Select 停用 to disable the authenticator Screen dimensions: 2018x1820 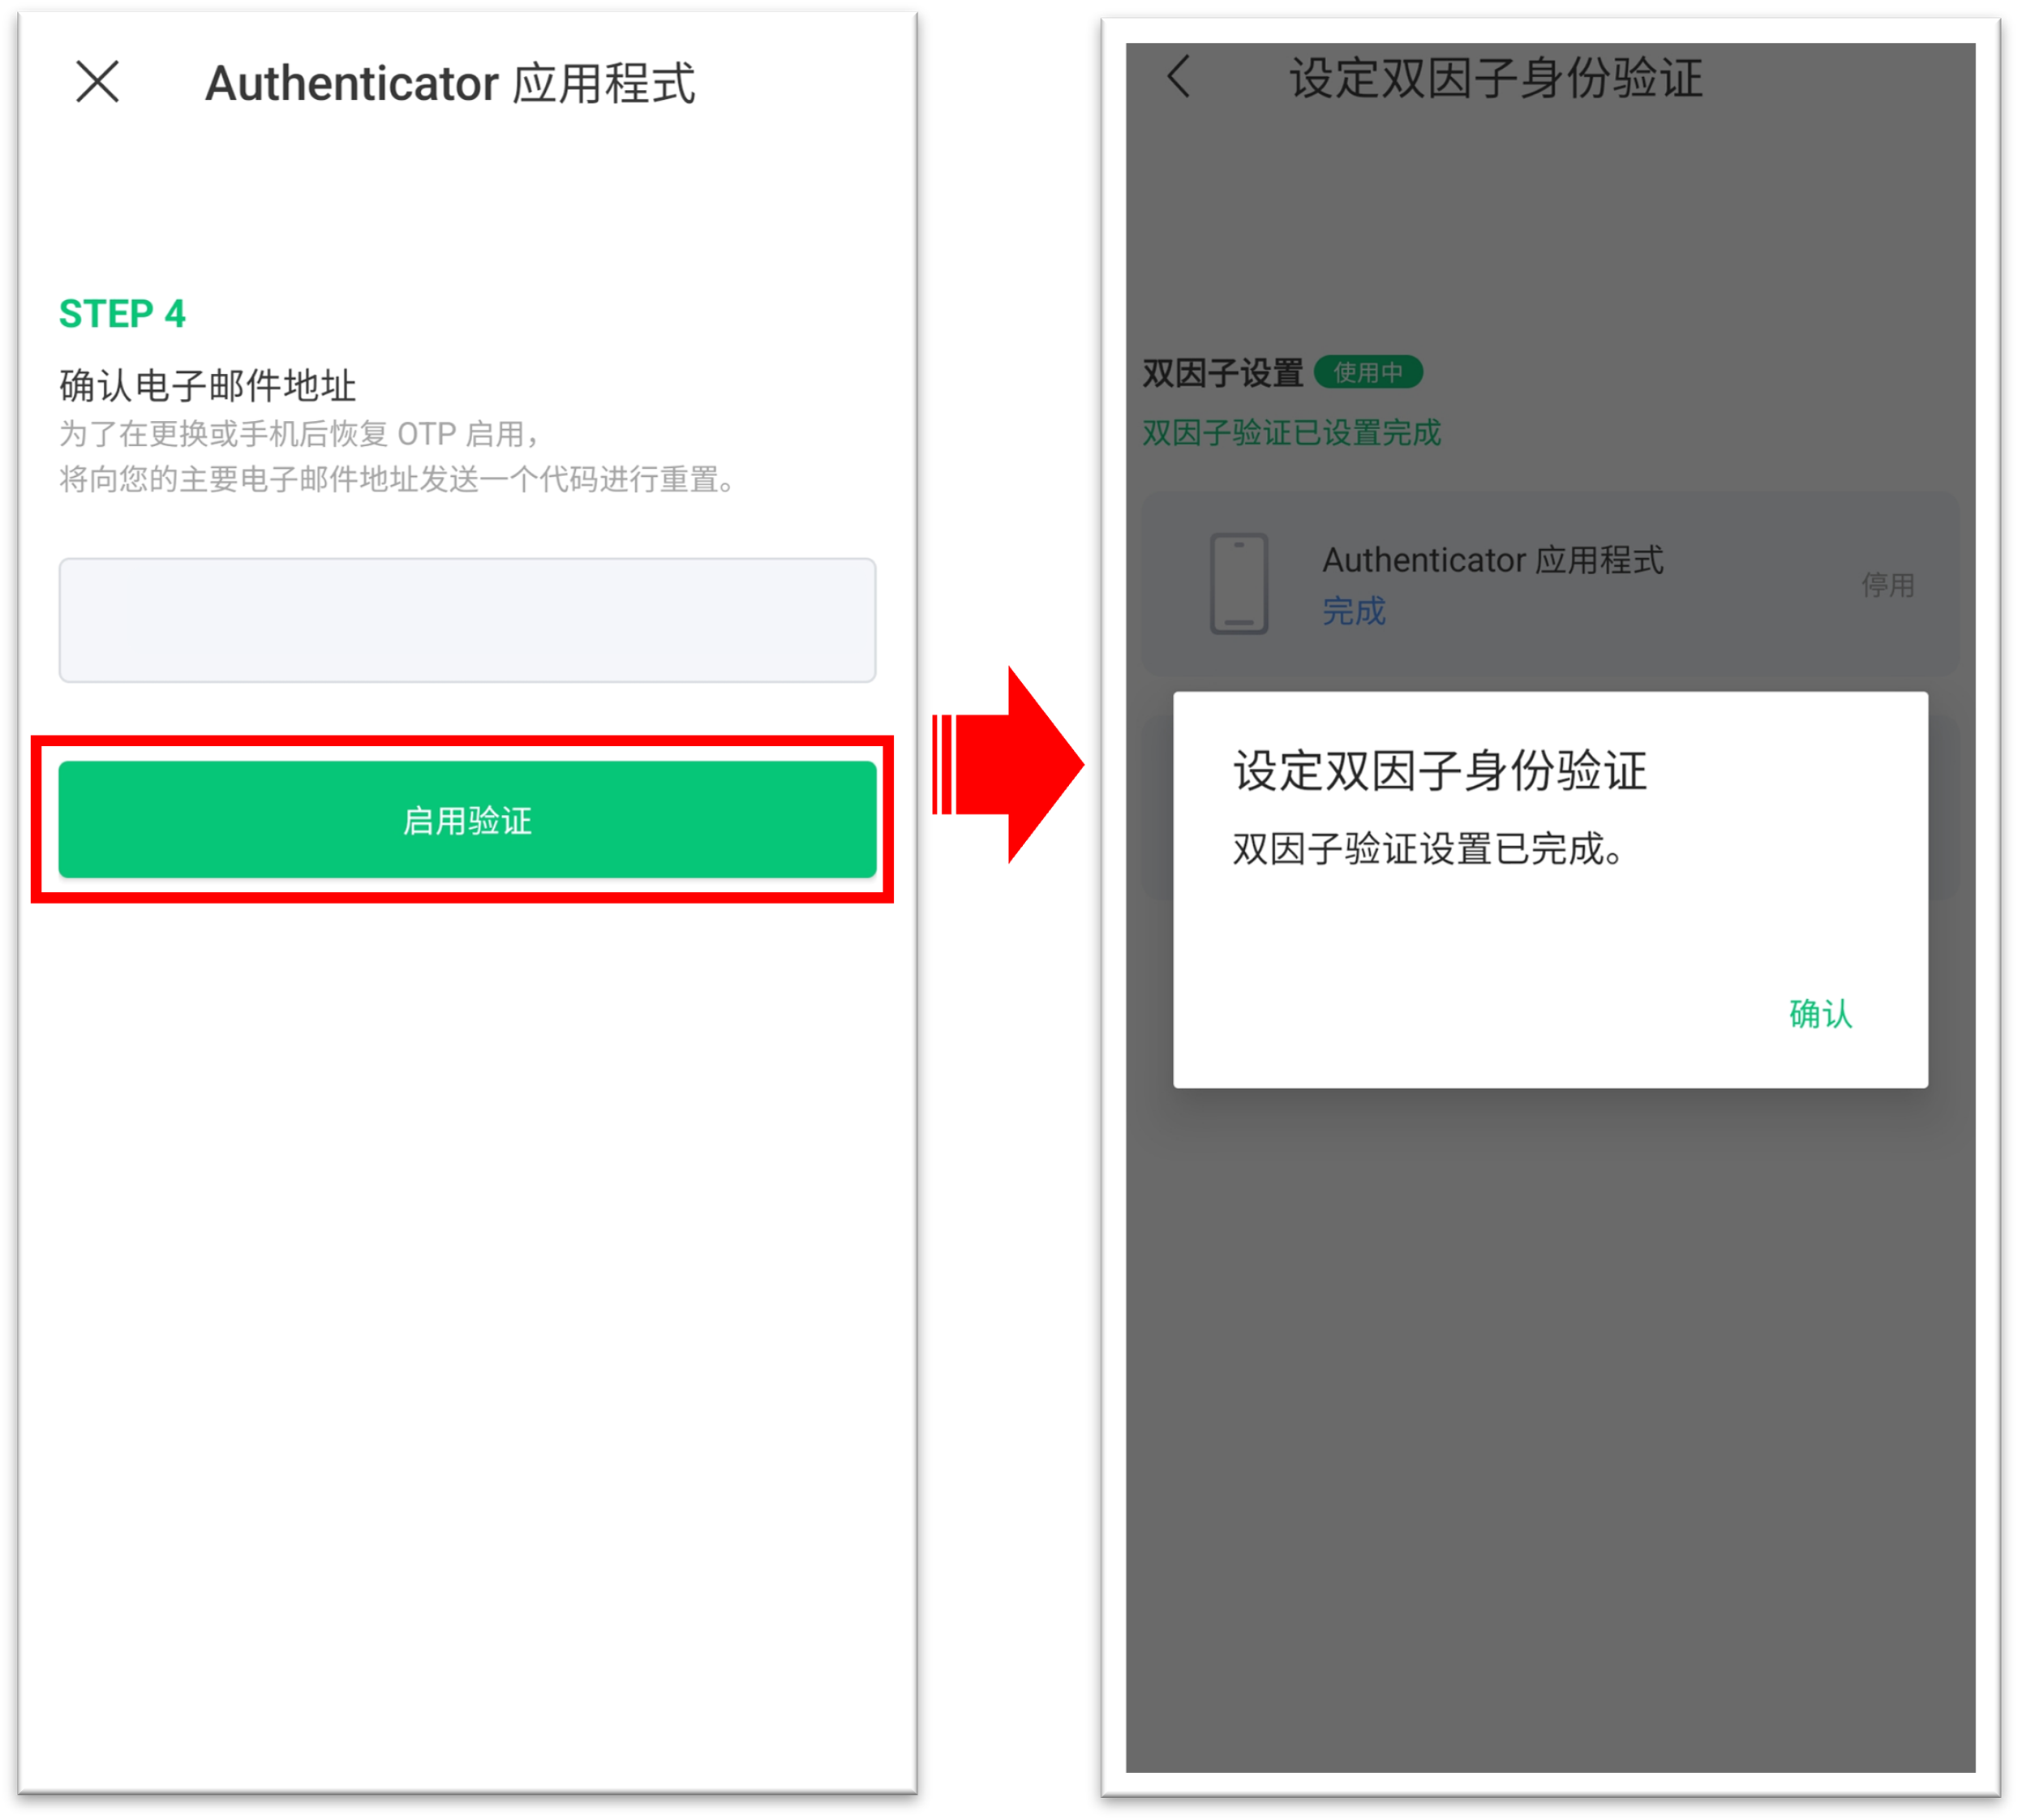click(x=1886, y=585)
